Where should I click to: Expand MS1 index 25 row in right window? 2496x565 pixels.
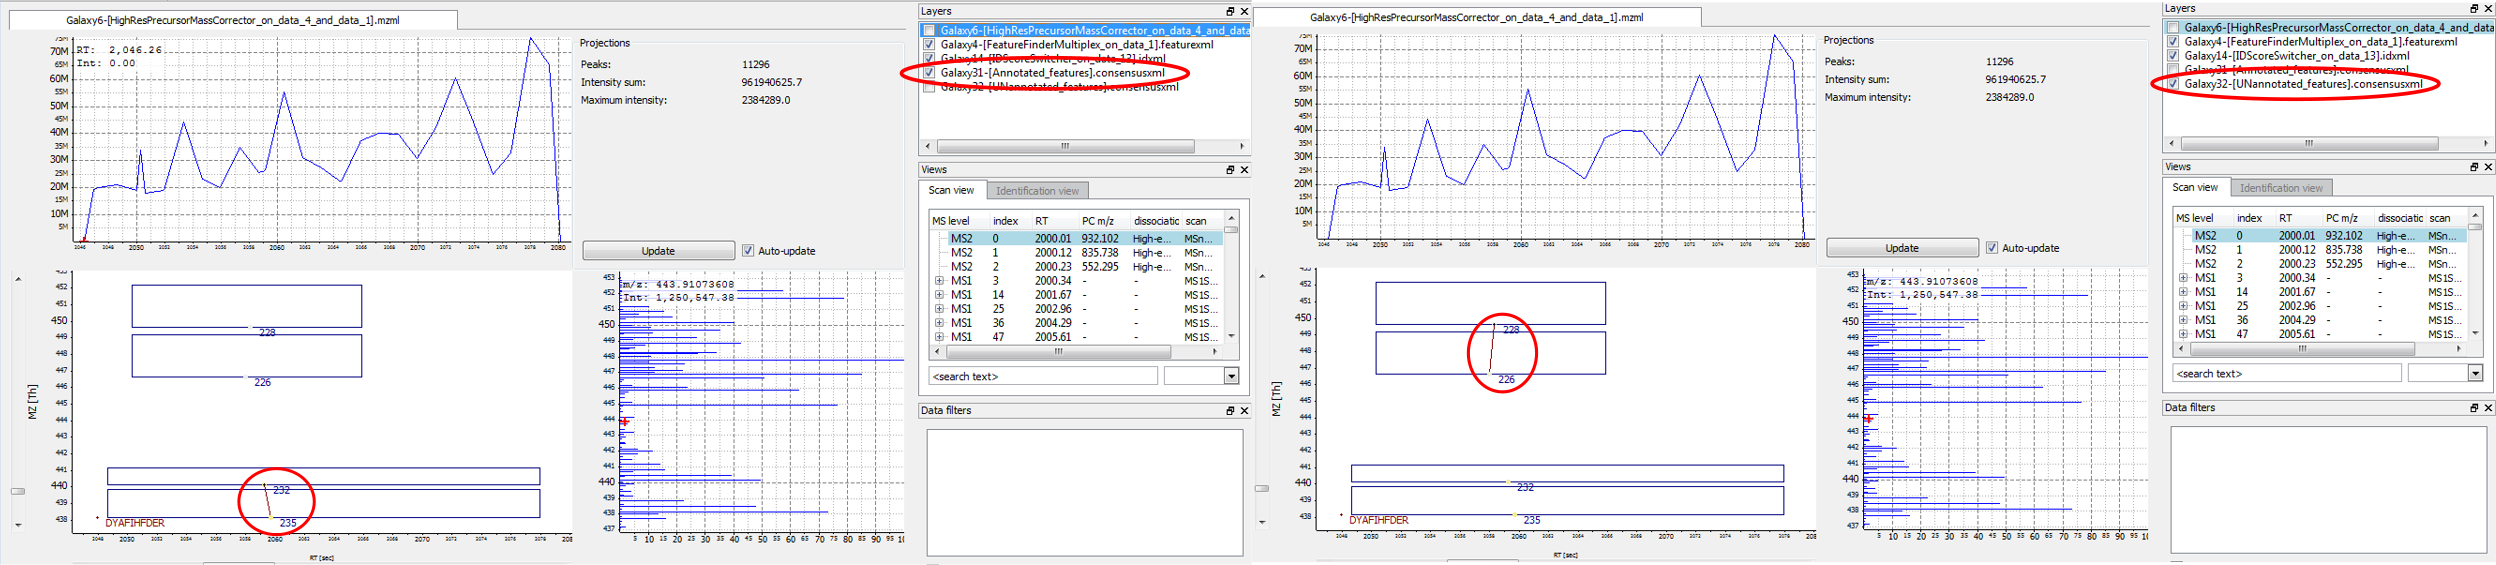[x=2183, y=306]
